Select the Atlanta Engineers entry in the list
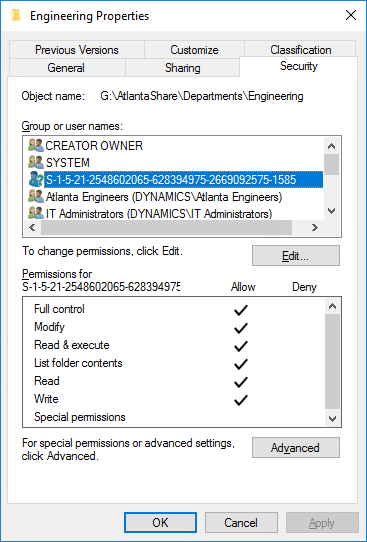The image size is (367, 542). coord(164,197)
